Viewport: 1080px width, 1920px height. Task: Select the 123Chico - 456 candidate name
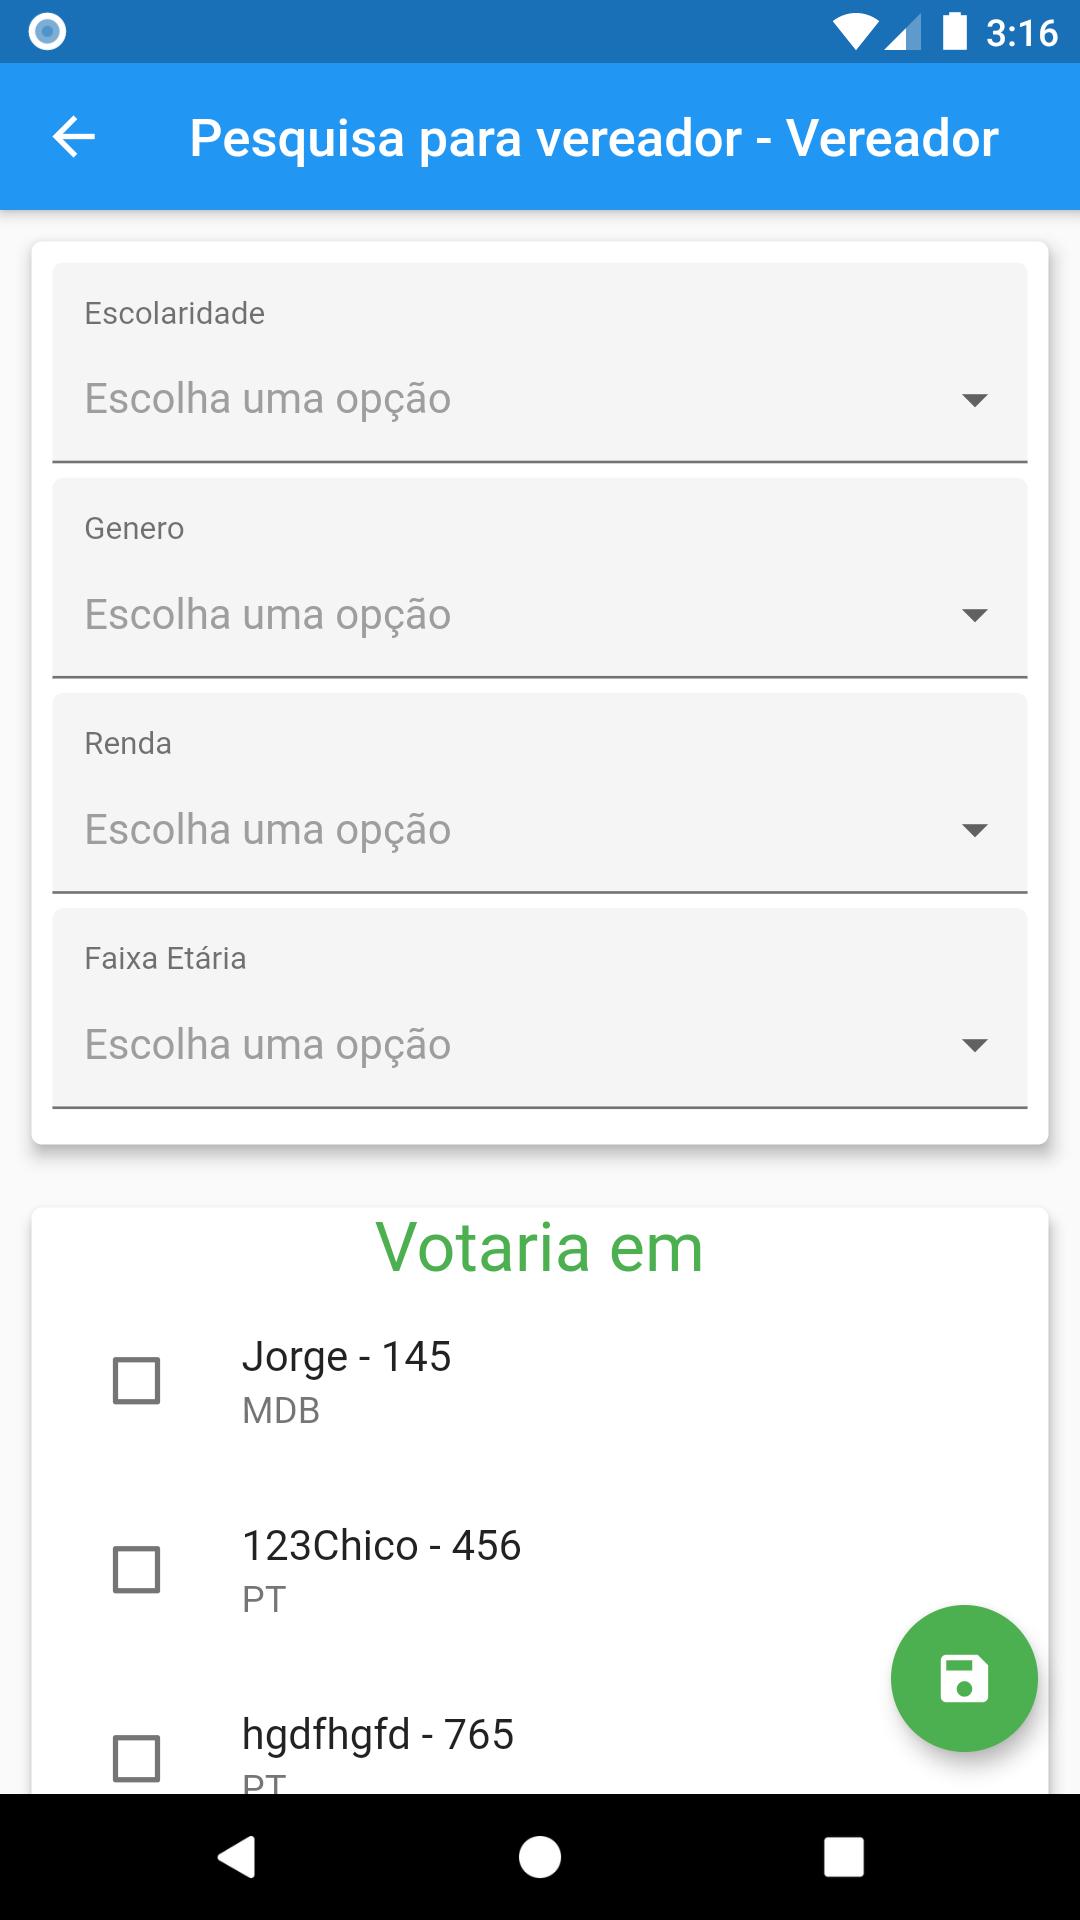[381, 1546]
